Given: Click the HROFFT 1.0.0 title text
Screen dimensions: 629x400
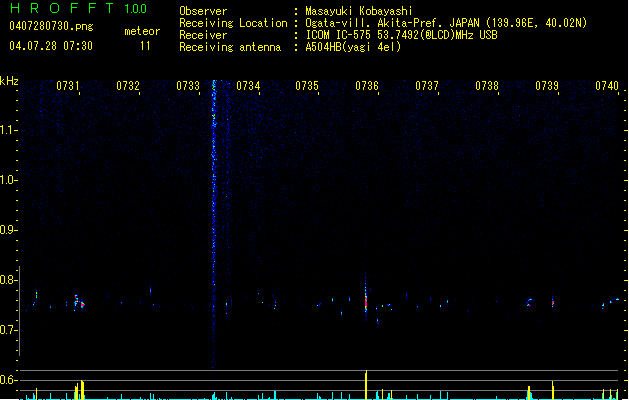Looking at the screenshot, I should click(x=78, y=8).
